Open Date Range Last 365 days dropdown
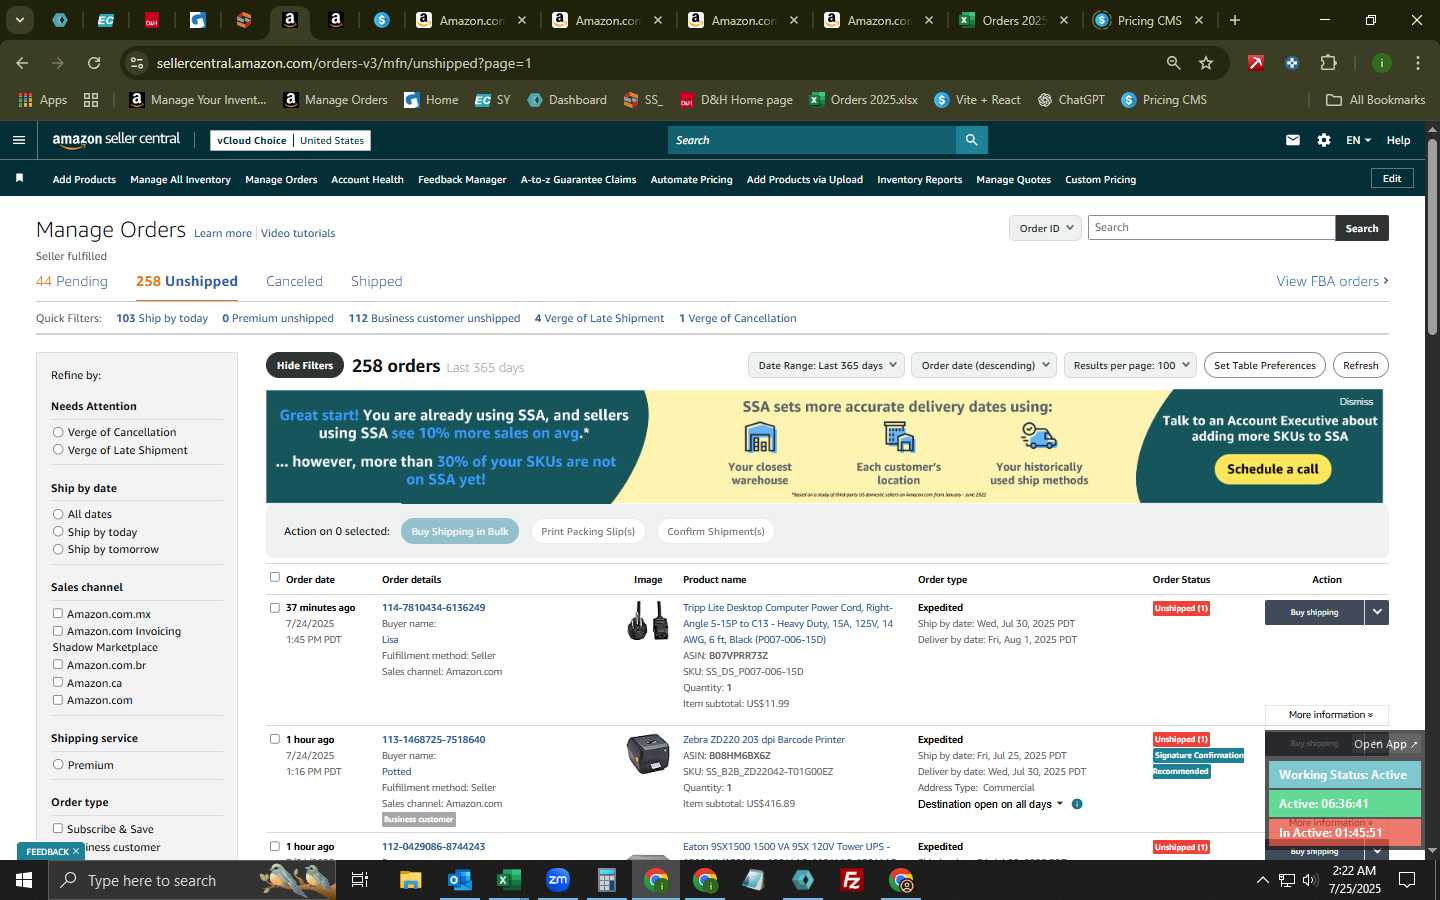The width and height of the screenshot is (1440, 900). 826,365
